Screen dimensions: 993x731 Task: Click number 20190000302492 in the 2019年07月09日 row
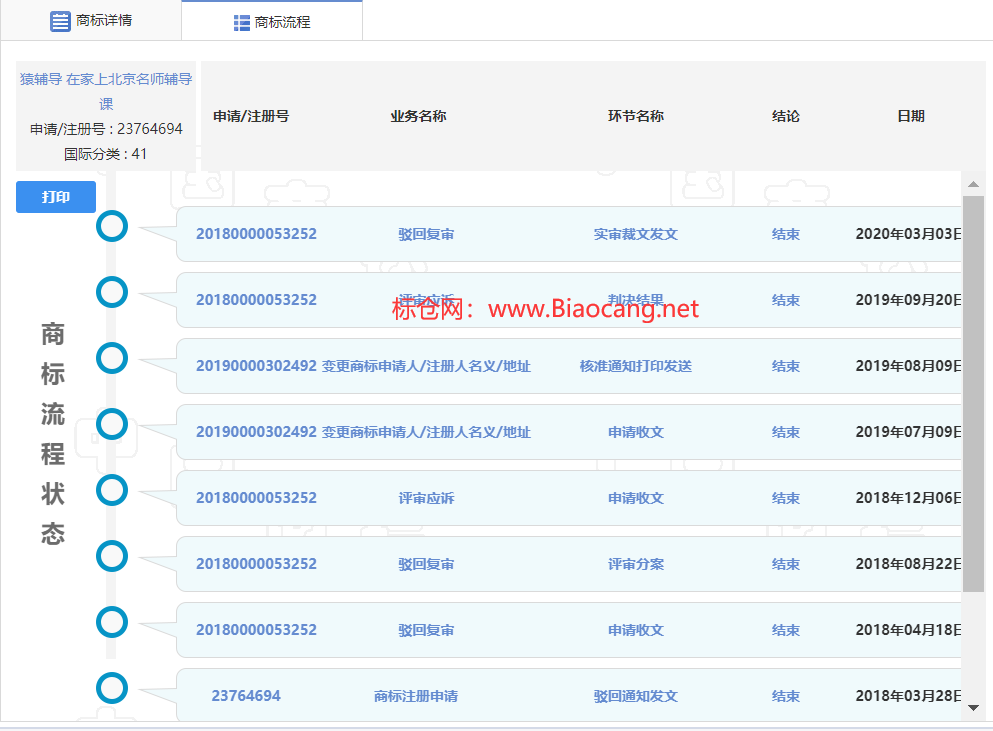point(256,431)
